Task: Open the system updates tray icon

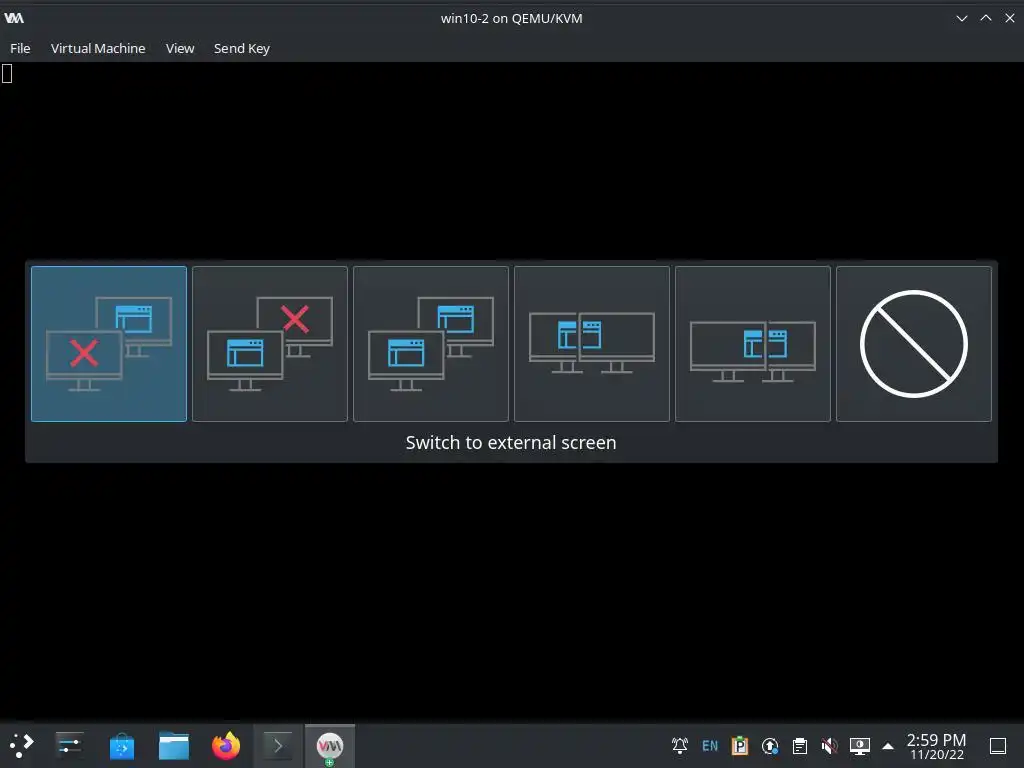Action: click(770, 745)
